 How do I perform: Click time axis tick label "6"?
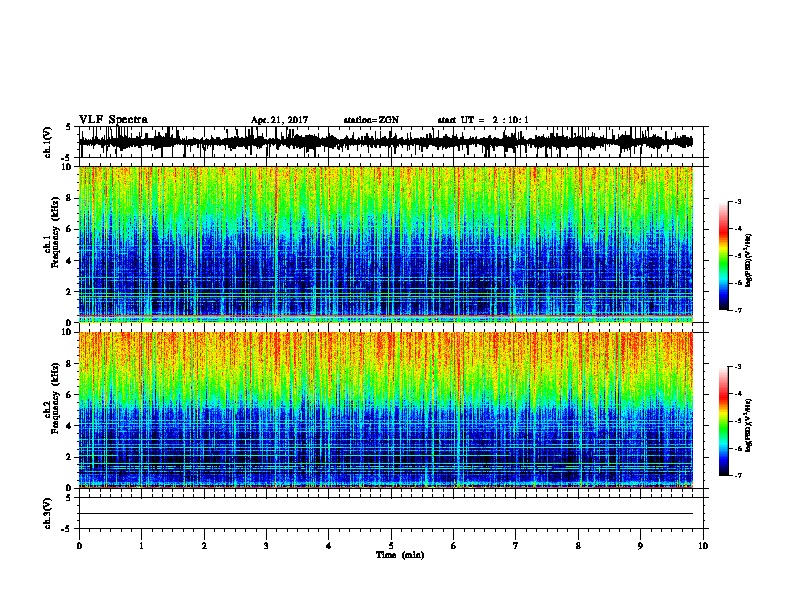click(454, 546)
